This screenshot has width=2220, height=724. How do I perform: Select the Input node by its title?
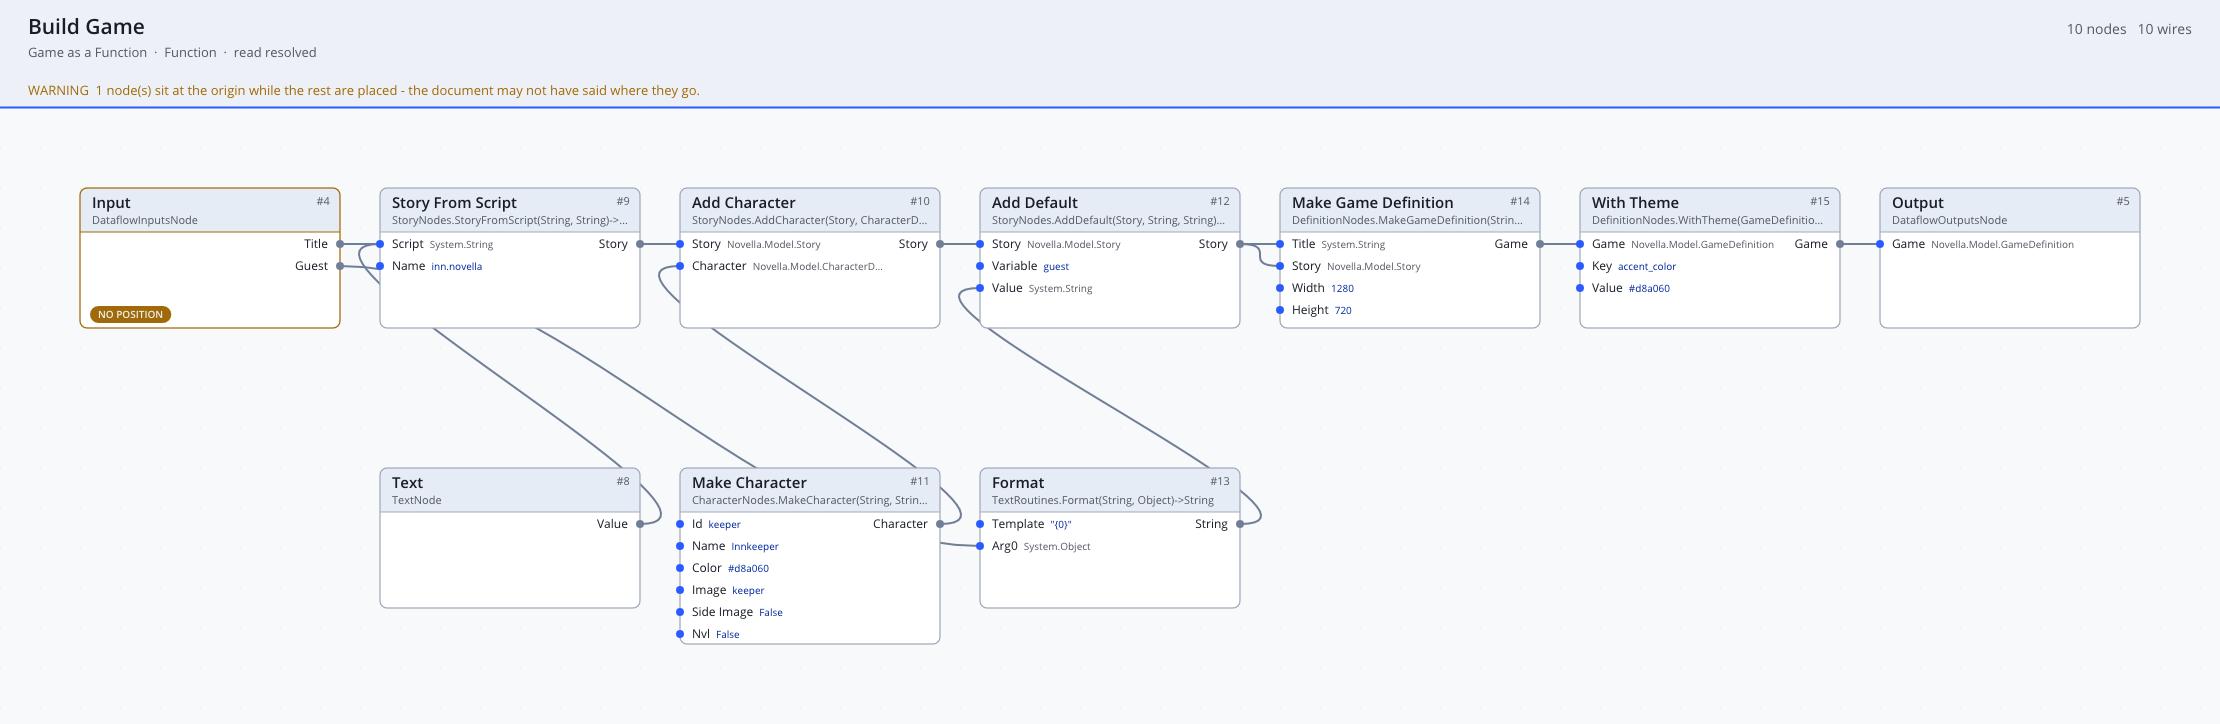tap(111, 202)
